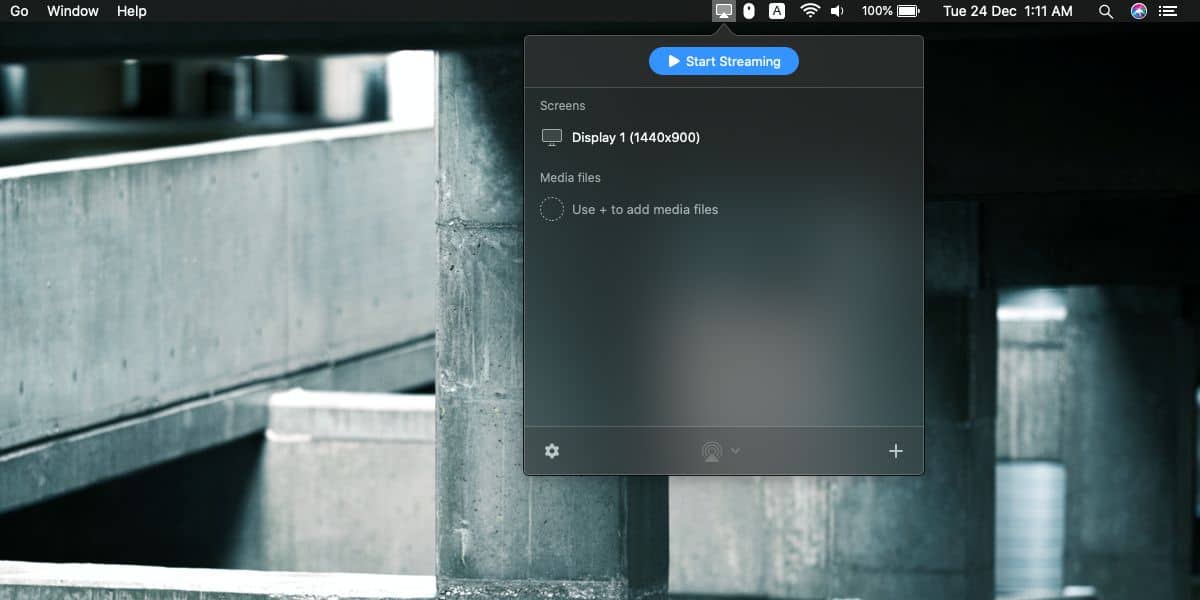The width and height of the screenshot is (1200, 600).
Task: Click the battery status icon
Action: [908, 11]
